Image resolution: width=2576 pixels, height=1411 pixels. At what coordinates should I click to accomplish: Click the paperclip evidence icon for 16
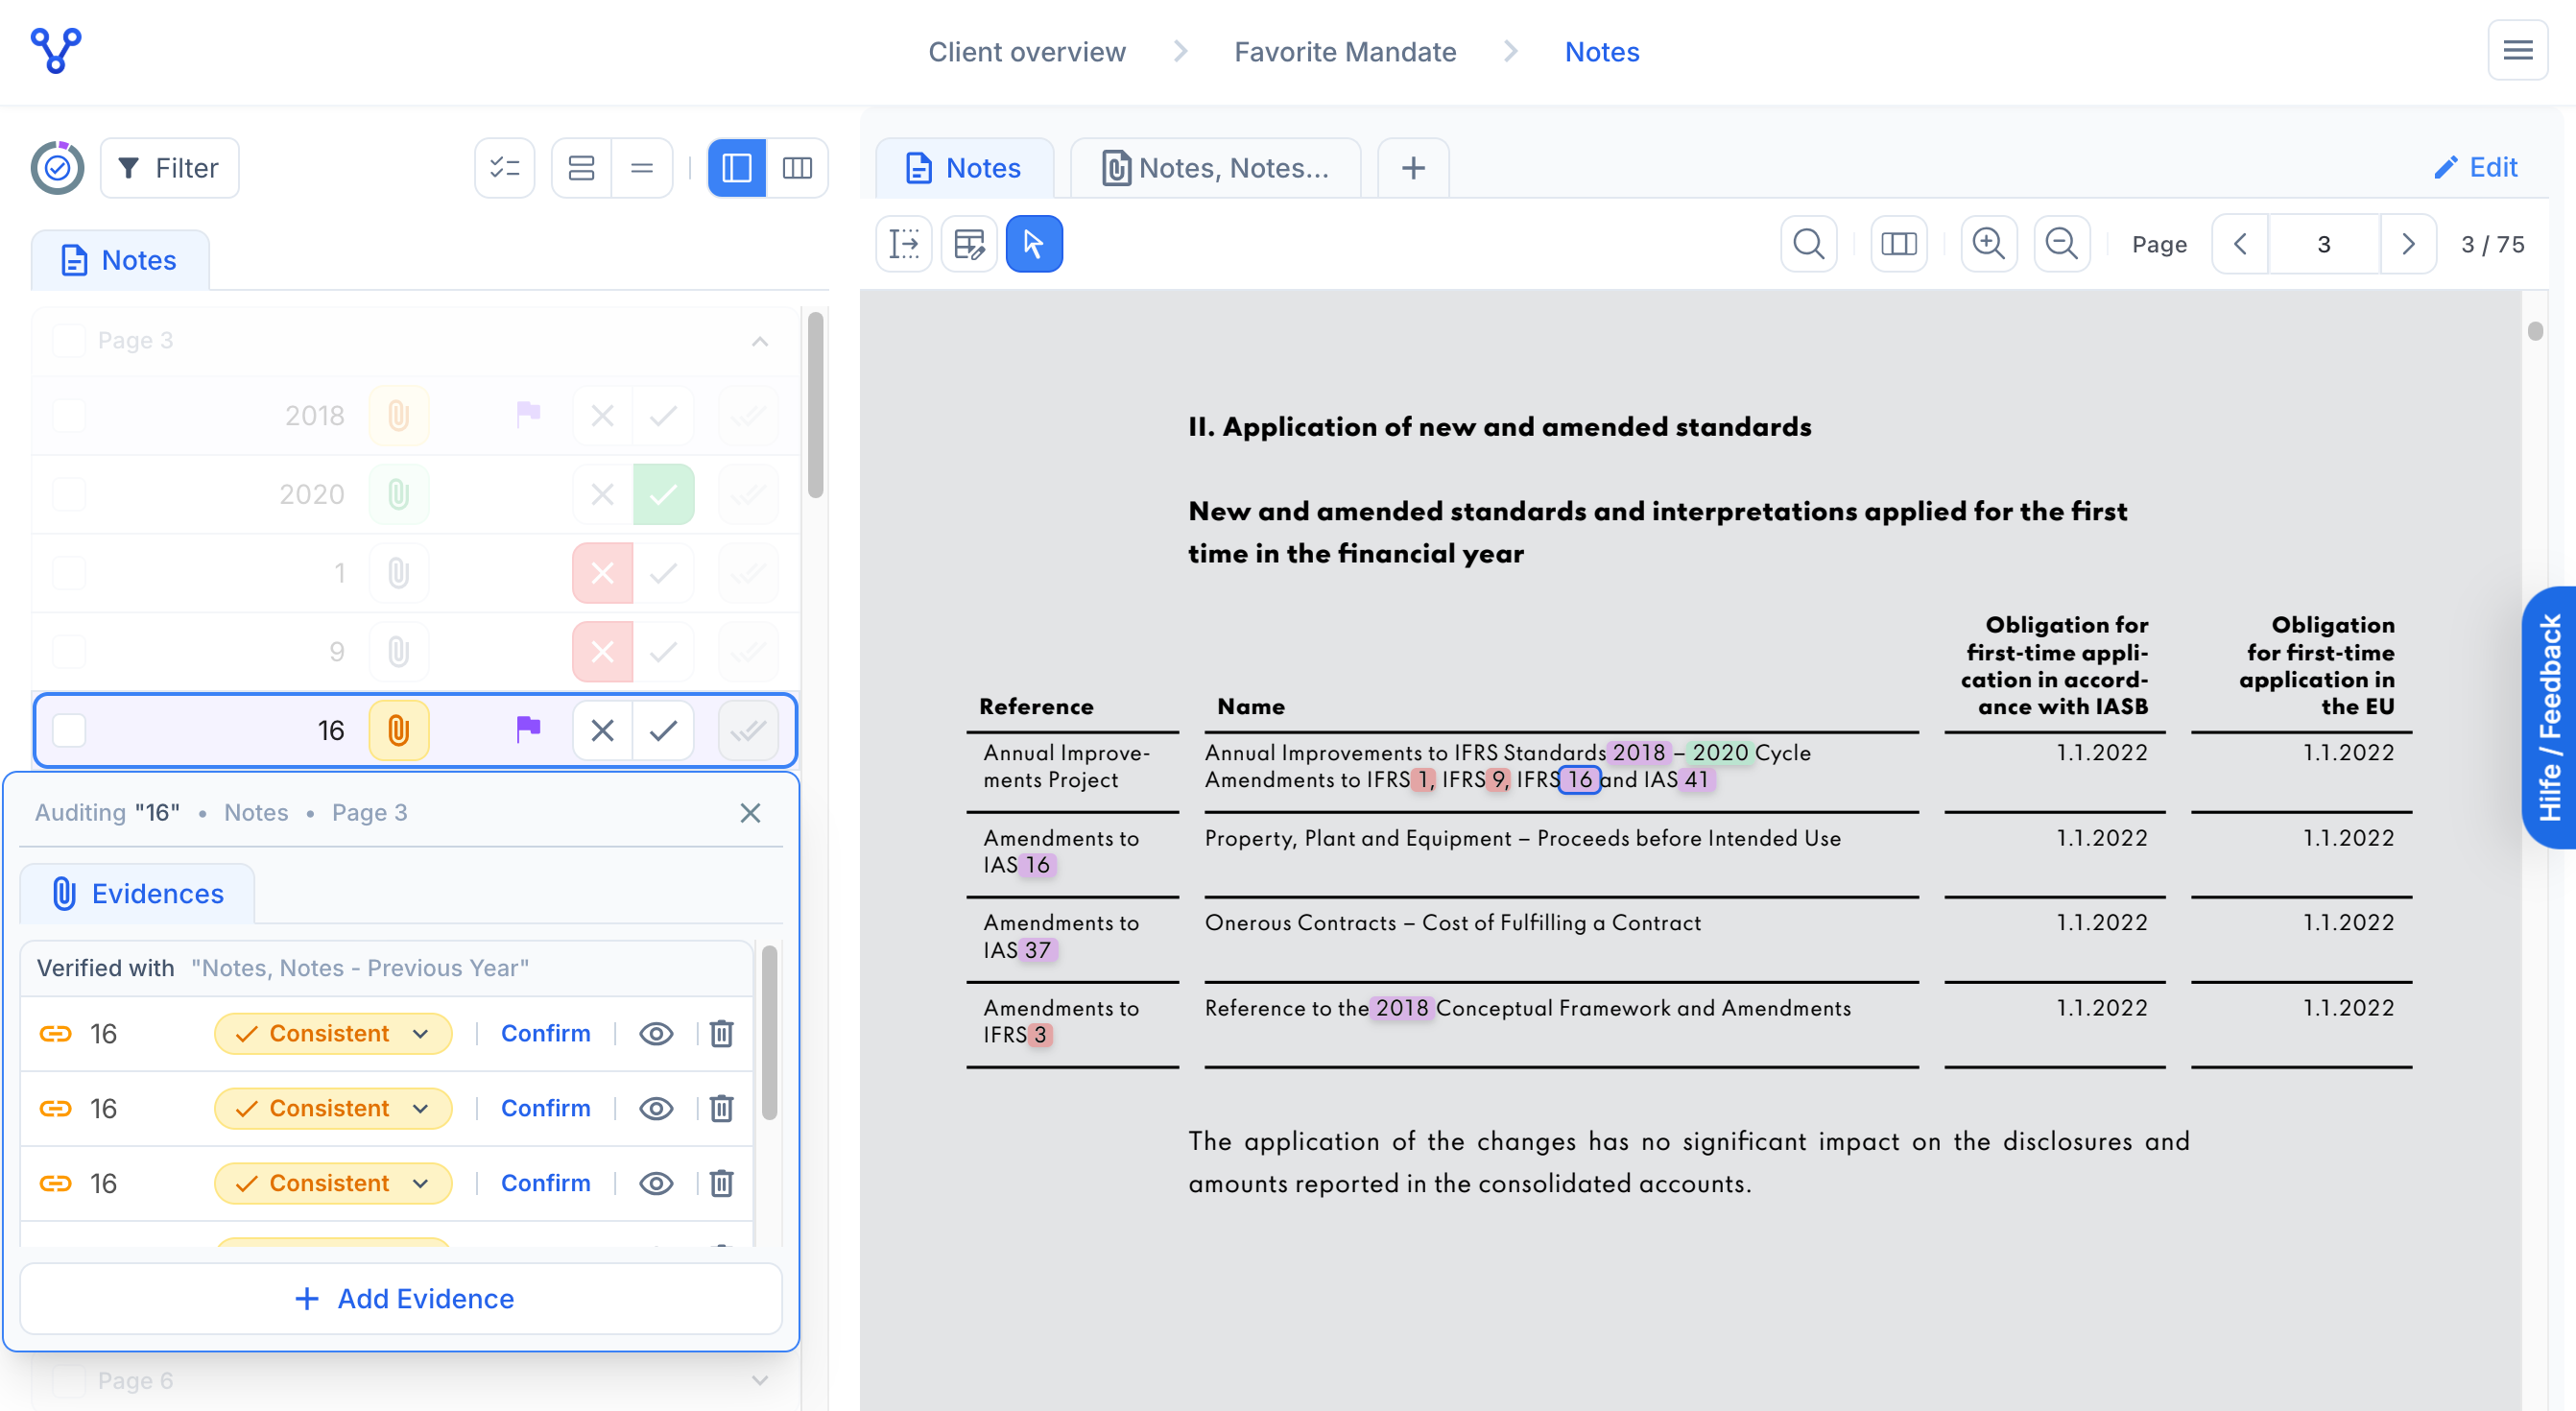pyautogui.click(x=398, y=731)
